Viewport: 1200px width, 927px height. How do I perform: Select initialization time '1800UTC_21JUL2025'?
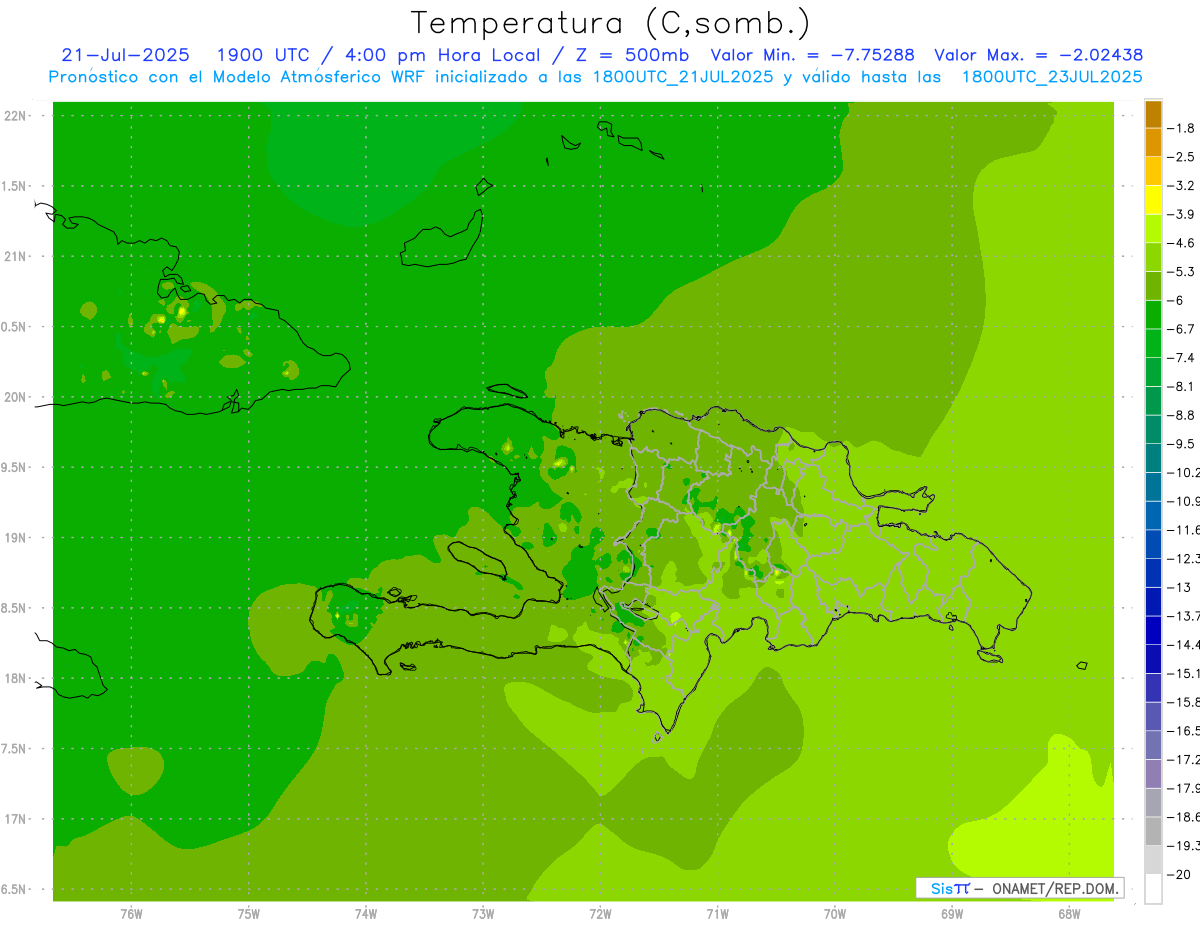683,76
